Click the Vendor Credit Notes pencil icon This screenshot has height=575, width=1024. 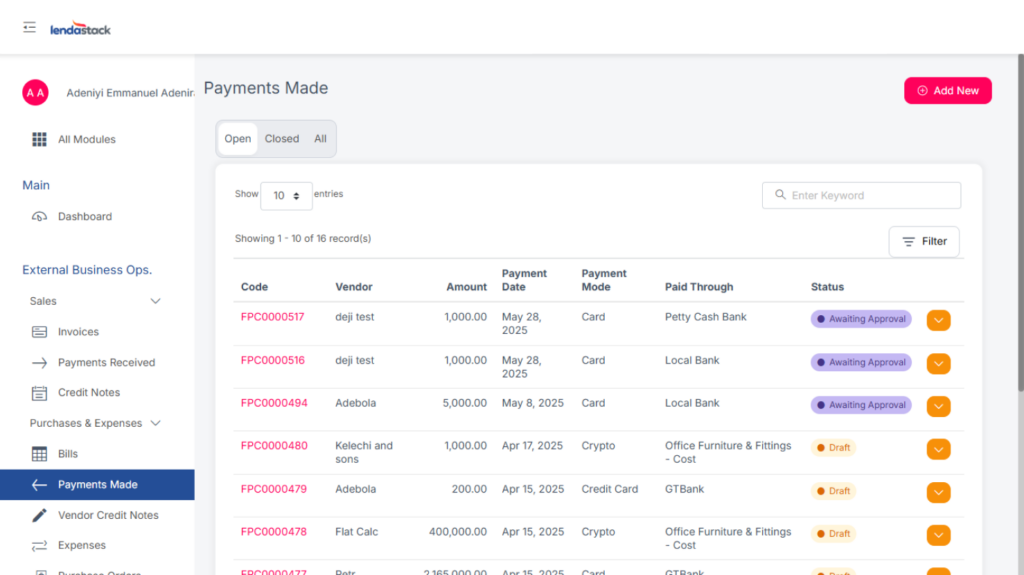pyautogui.click(x=39, y=515)
